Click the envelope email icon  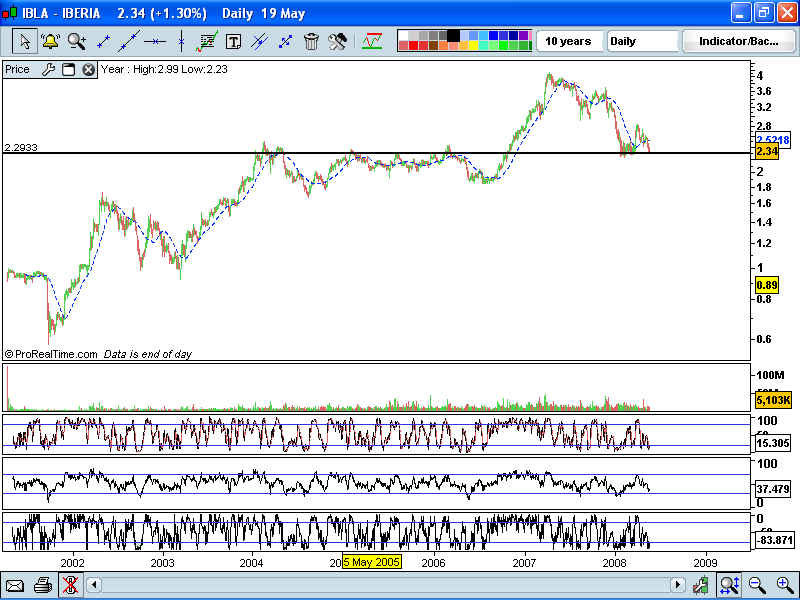(15, 585)
